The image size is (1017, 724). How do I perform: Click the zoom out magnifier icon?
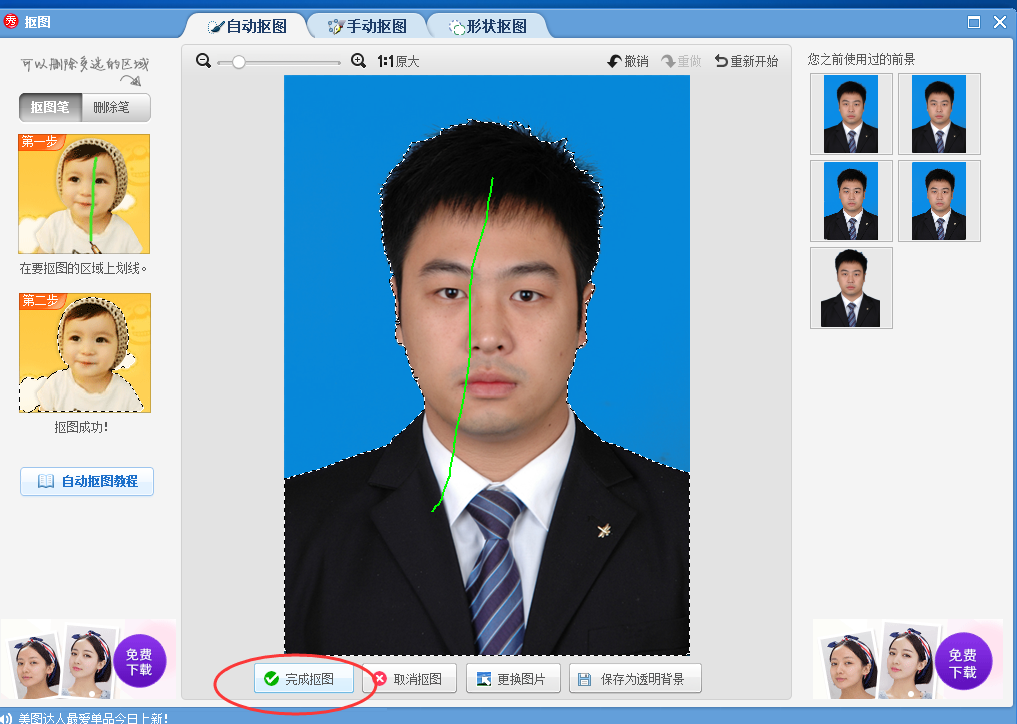204,61
